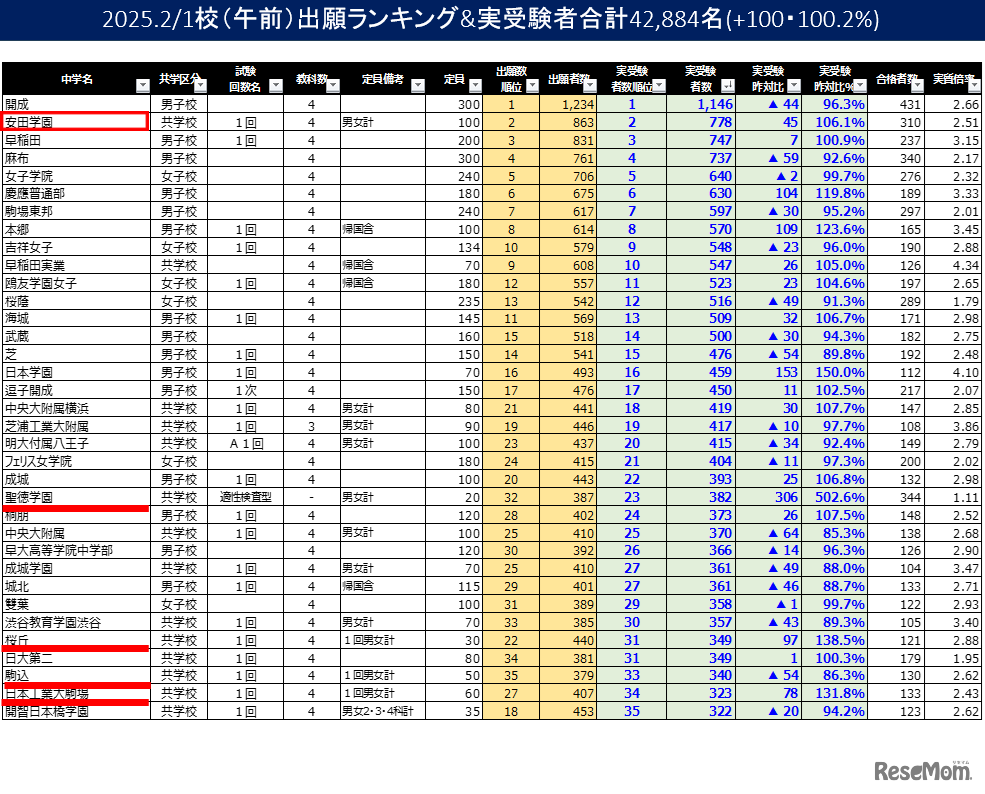
Task: Open the 試験回数名 header filter icon
Action: (274, 87)
